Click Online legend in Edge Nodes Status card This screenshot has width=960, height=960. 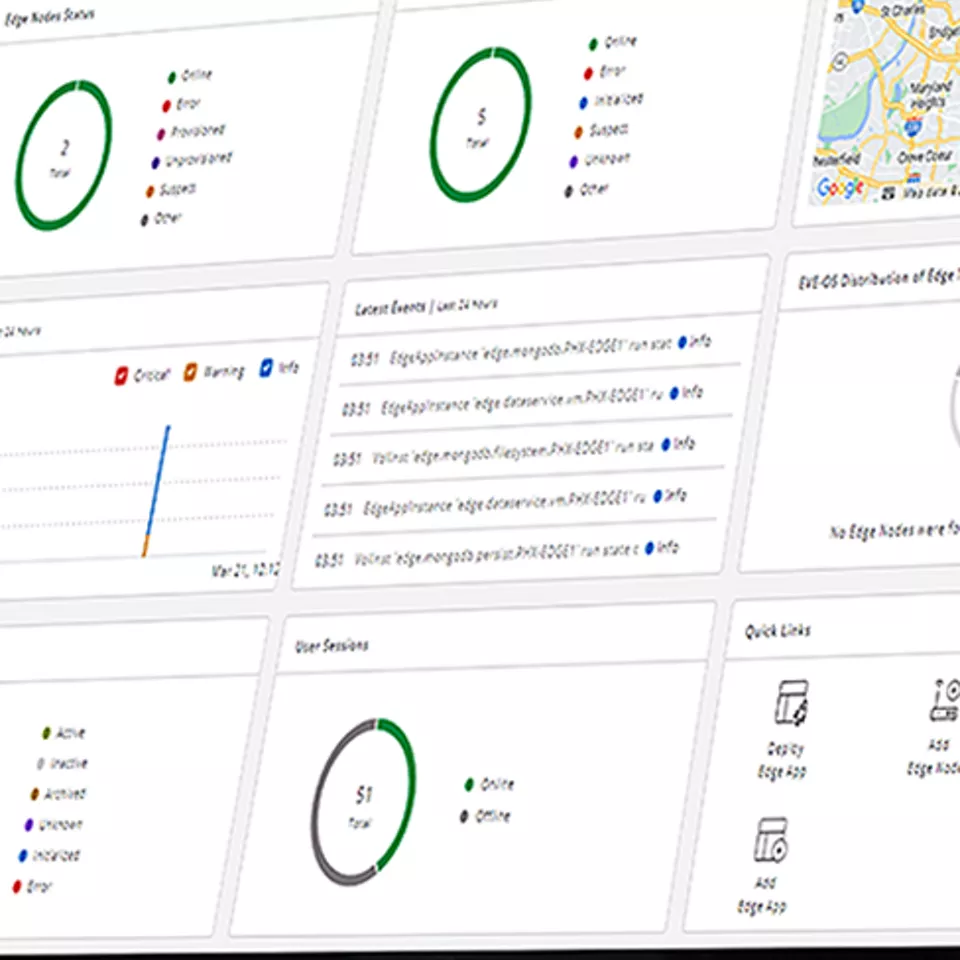tap(190, 76)
